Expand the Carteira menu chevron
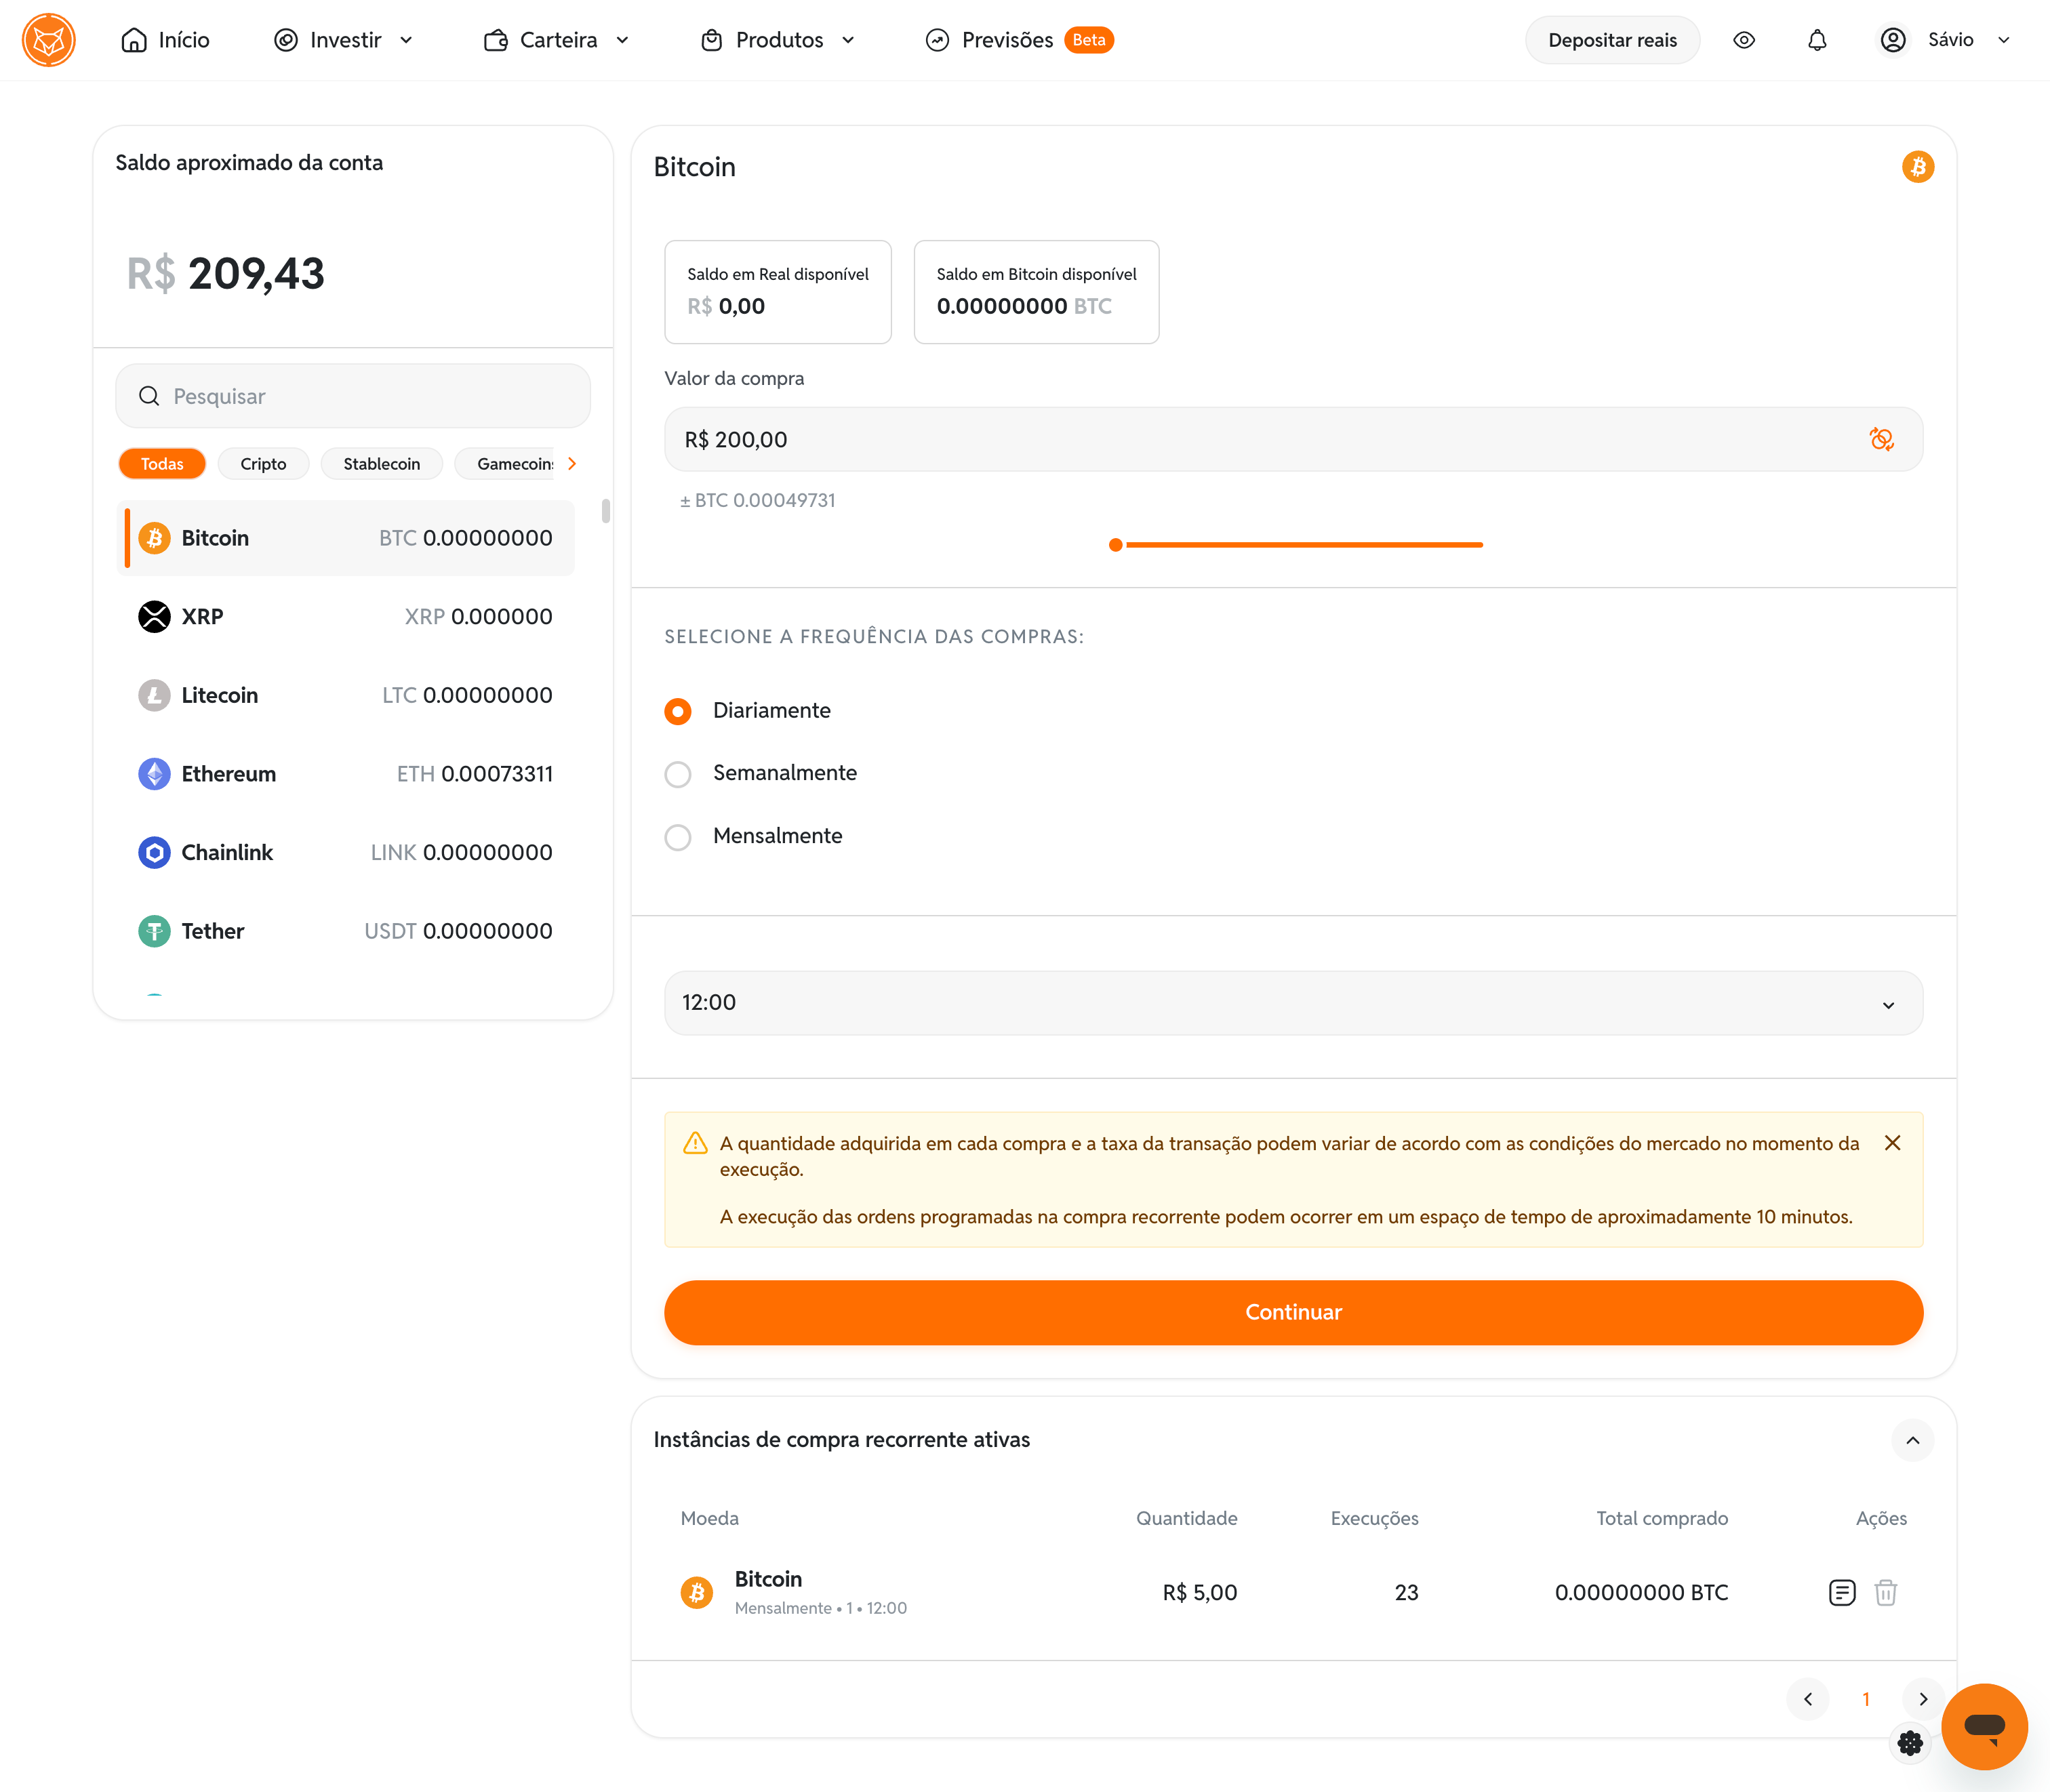Screen dimensions: 2050x1792 coord(622,40)
